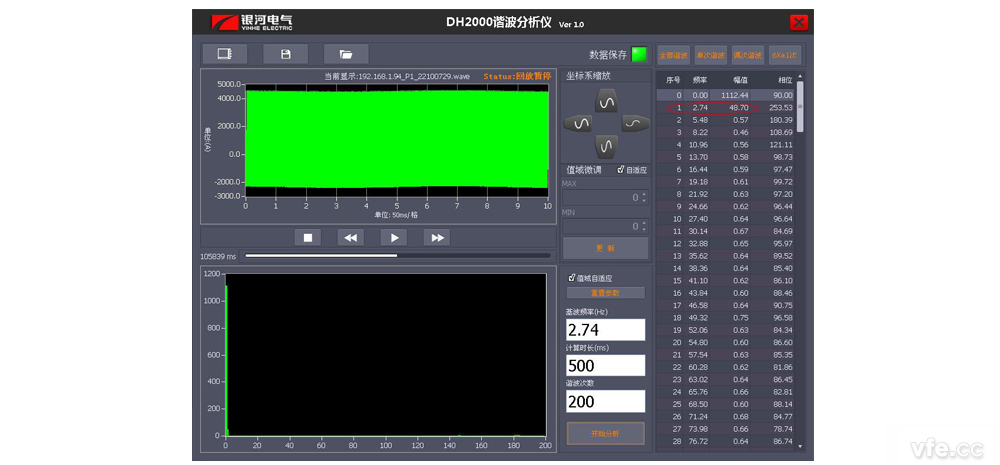
Task: Toggle the 值域自适应 checkbox
Action: (x=572, y=278)
